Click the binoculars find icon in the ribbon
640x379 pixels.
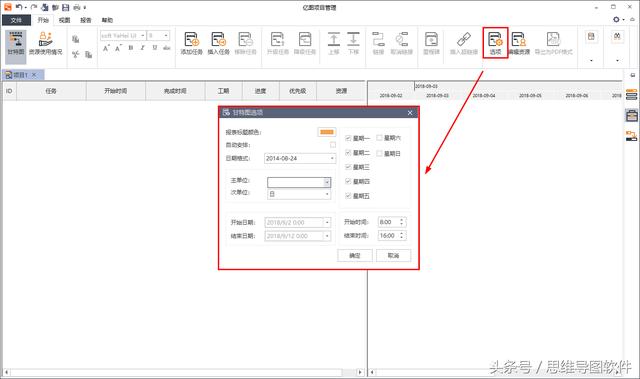click(617, 36)
